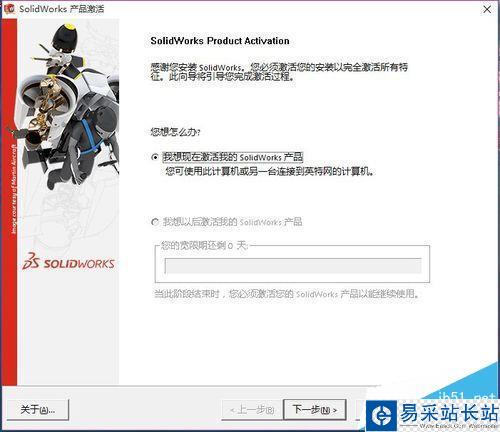Click the < 上一步(B) button
Screen dimensions: 500x432
tap(252, 409)
